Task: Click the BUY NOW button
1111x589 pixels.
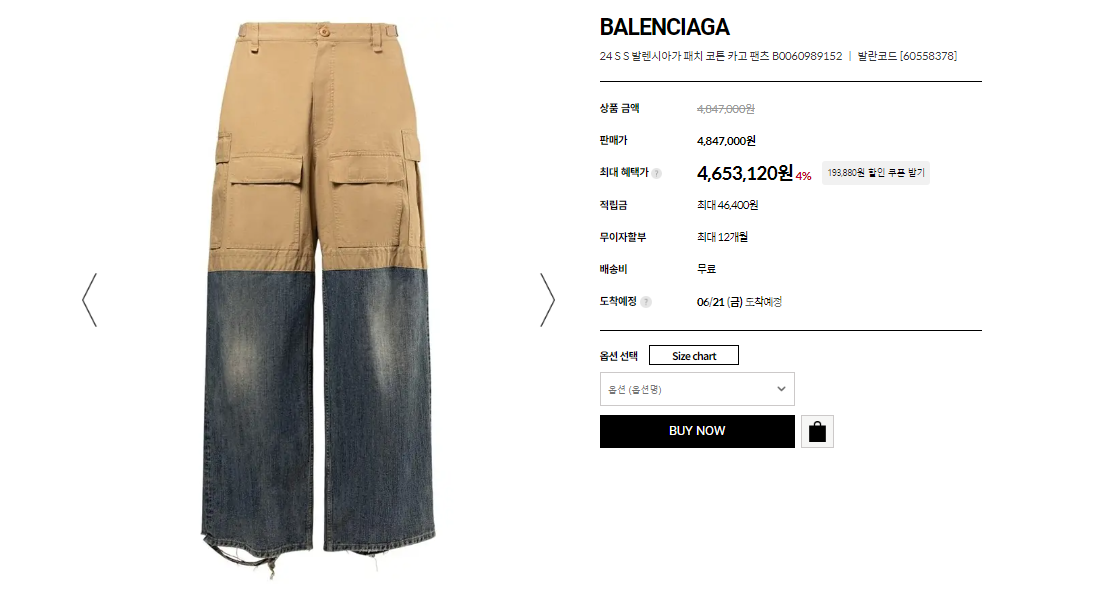Action: [x=697, y=431]
